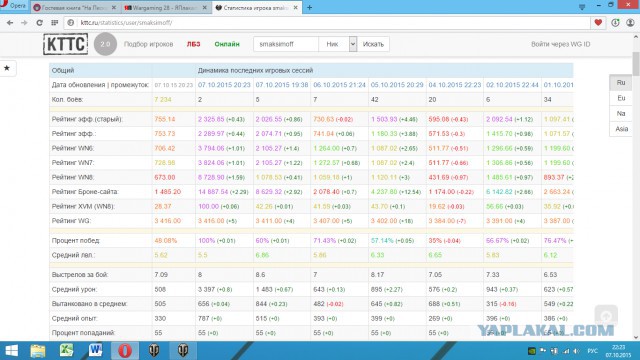Viewport: 640px width, 360px height.
Task: Go back using the browser back arrow
Action: (10, 23)
